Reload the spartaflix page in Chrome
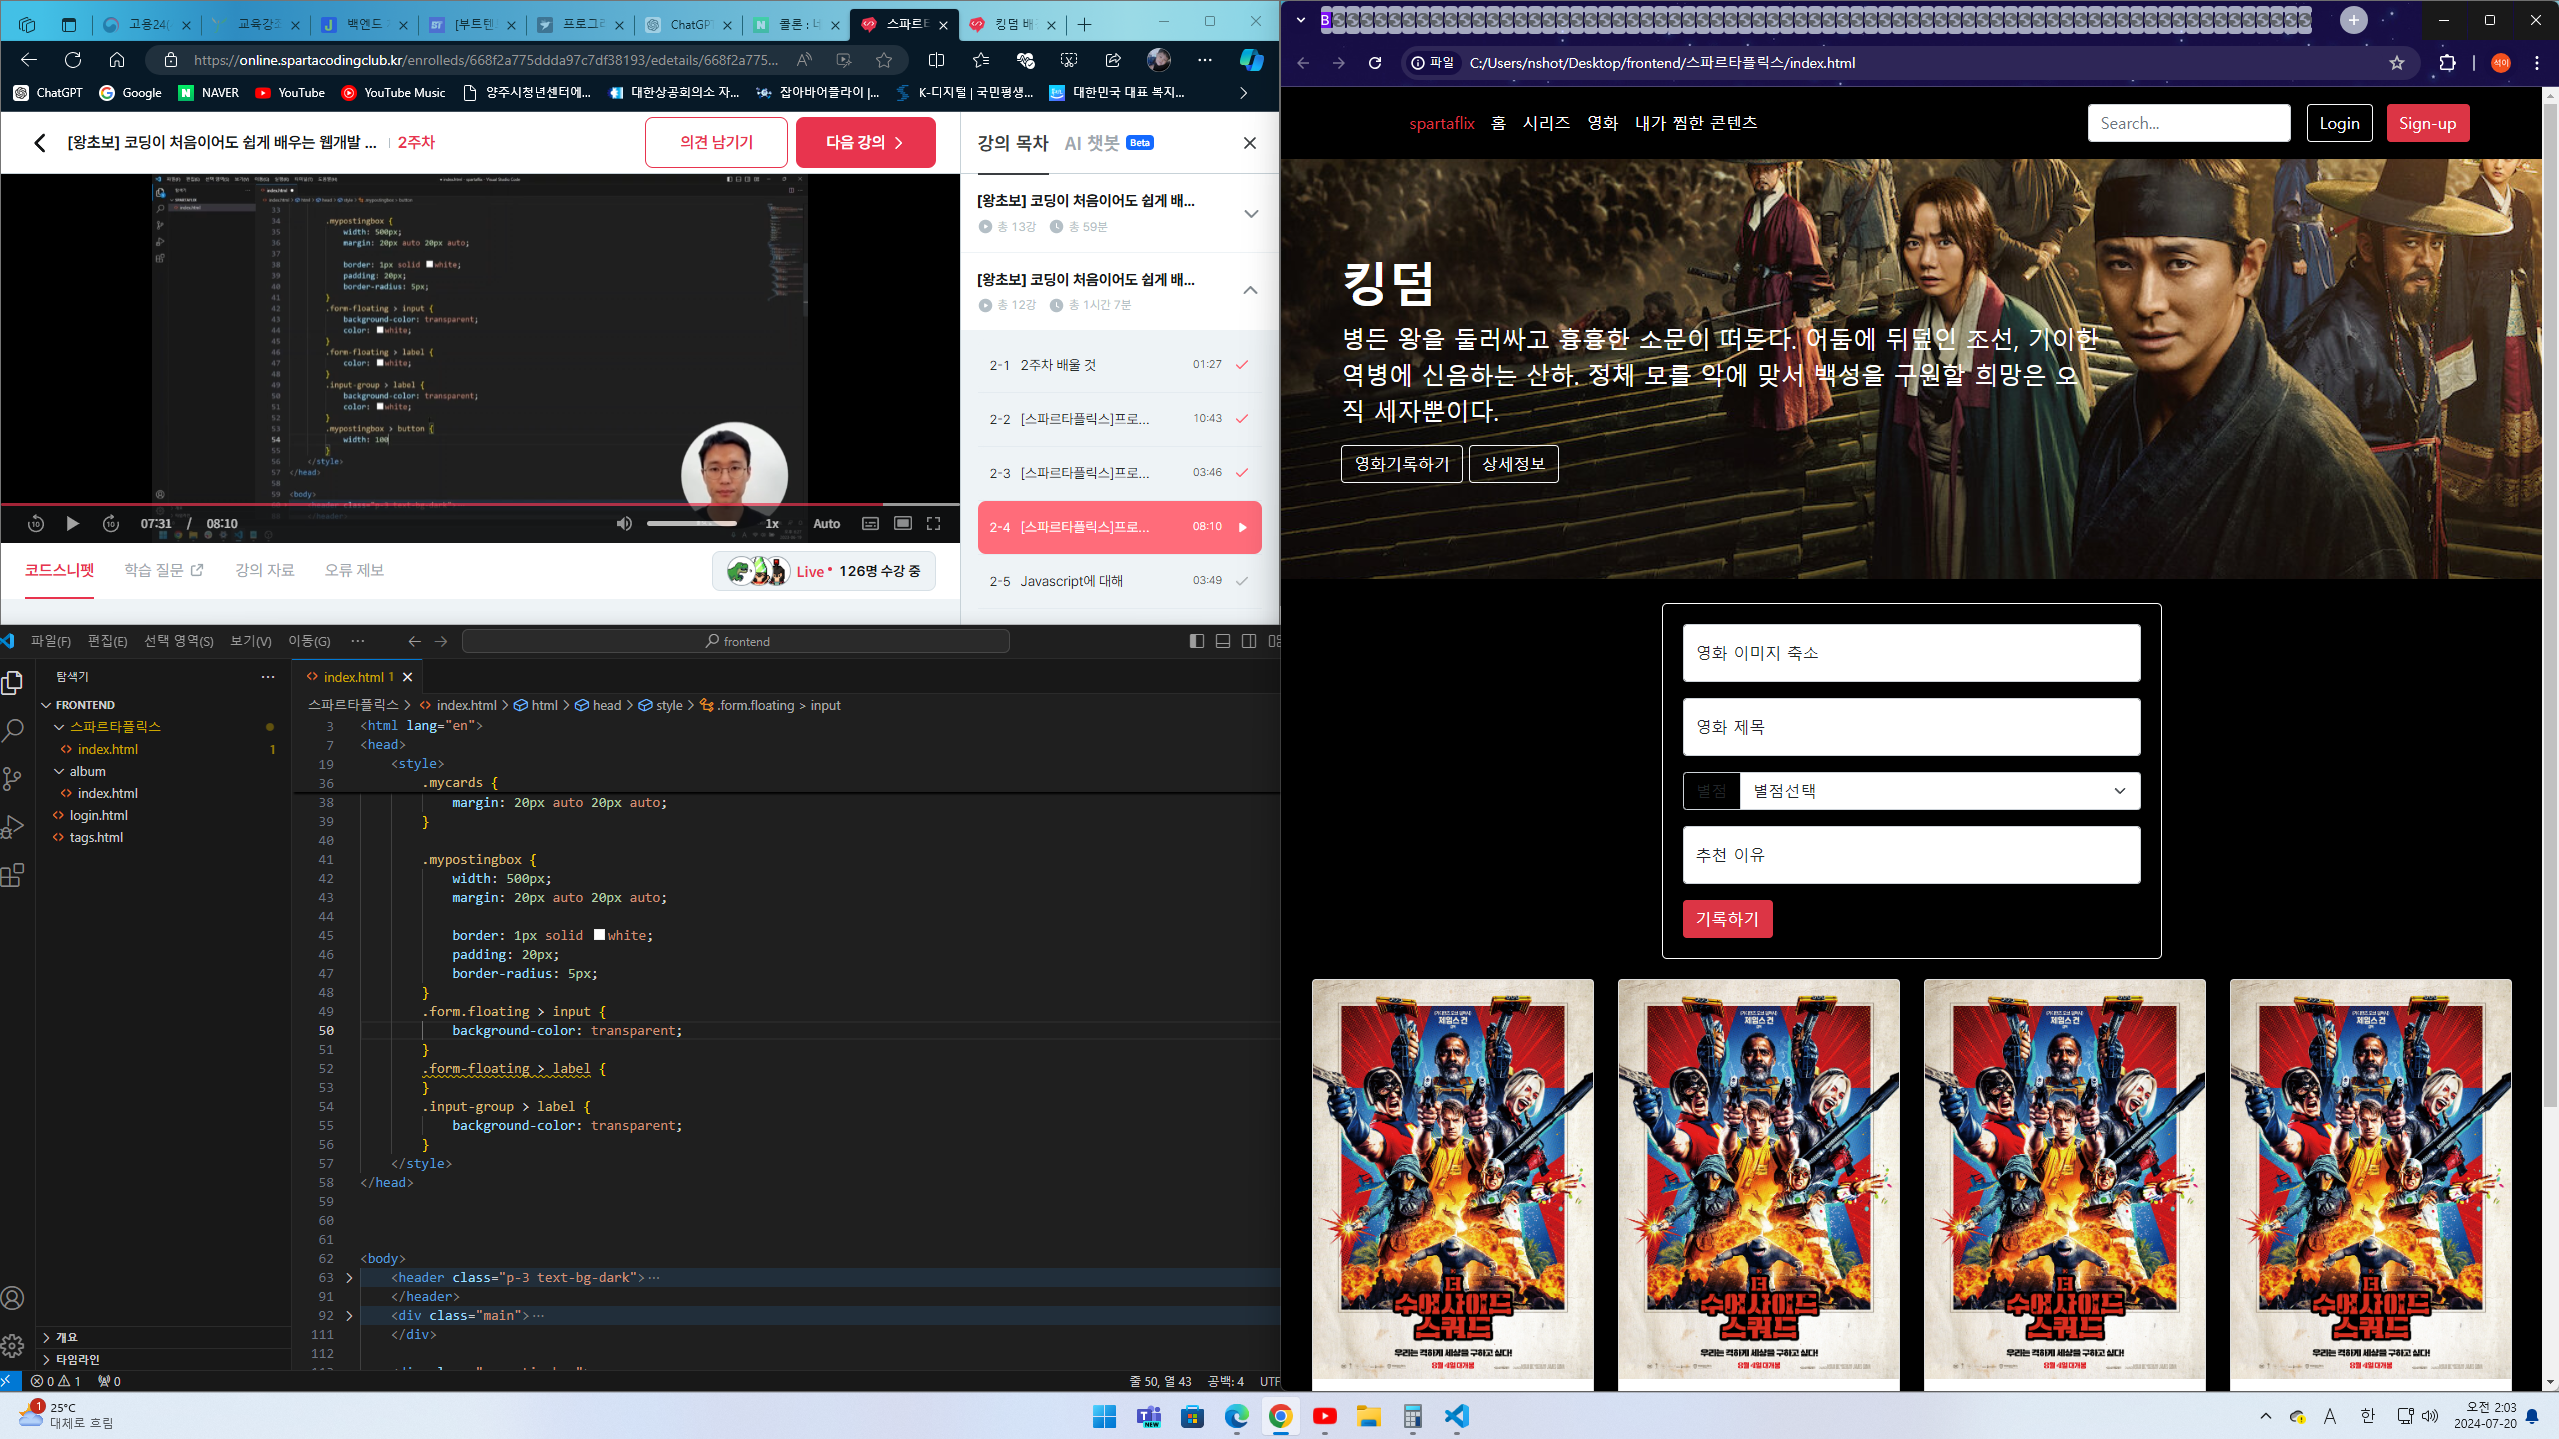Screen dimensions: 2559x1439 (x=1375, y=63)
